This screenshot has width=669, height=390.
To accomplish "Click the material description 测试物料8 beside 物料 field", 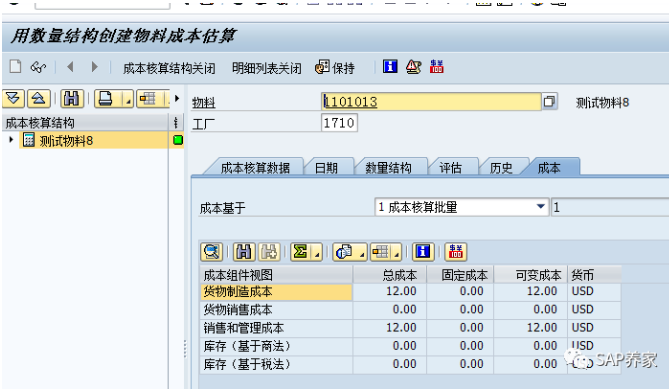I will (602, 102).
